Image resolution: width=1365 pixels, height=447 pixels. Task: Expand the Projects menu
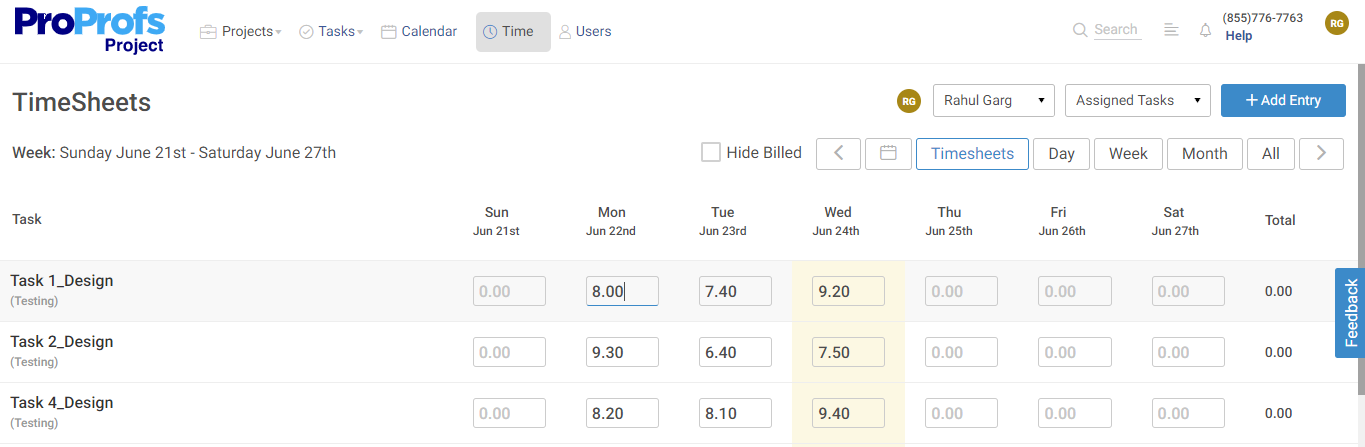(x=240, y=31)
